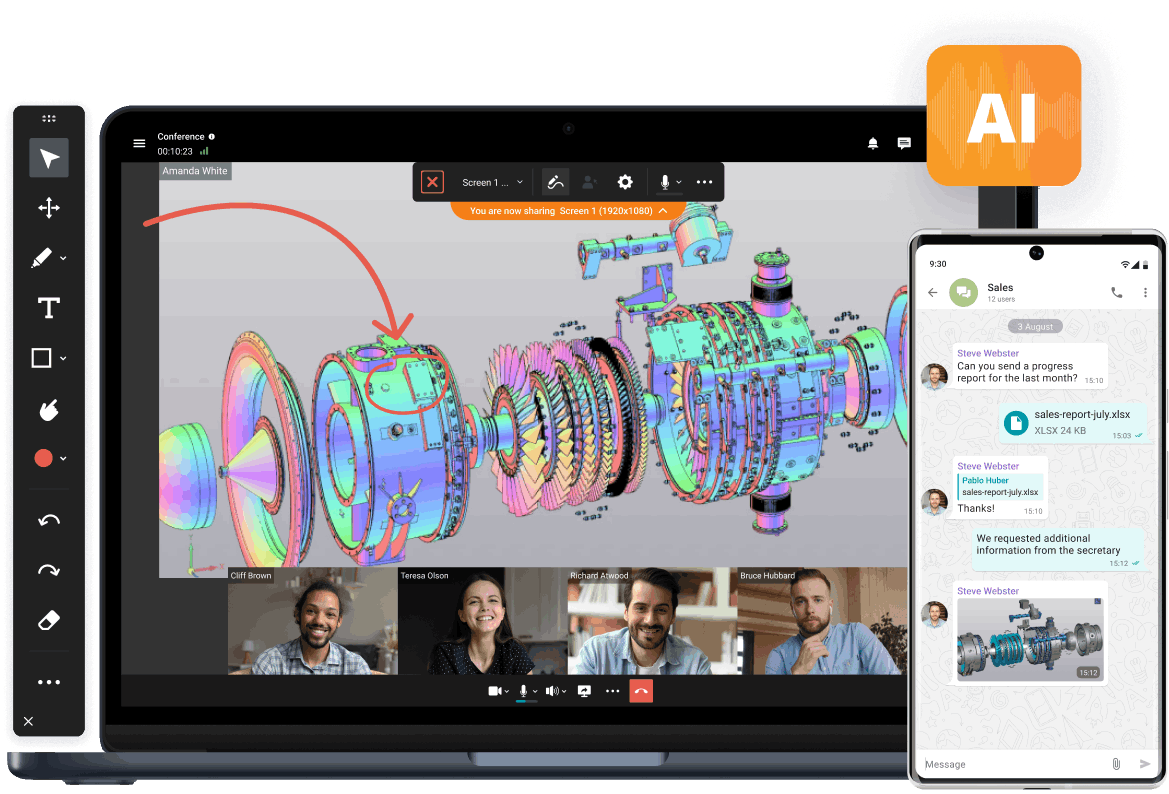This screenshot has width=1169, height=794.
Task: Pick the red color swatch
Action: tap(43, 458)
